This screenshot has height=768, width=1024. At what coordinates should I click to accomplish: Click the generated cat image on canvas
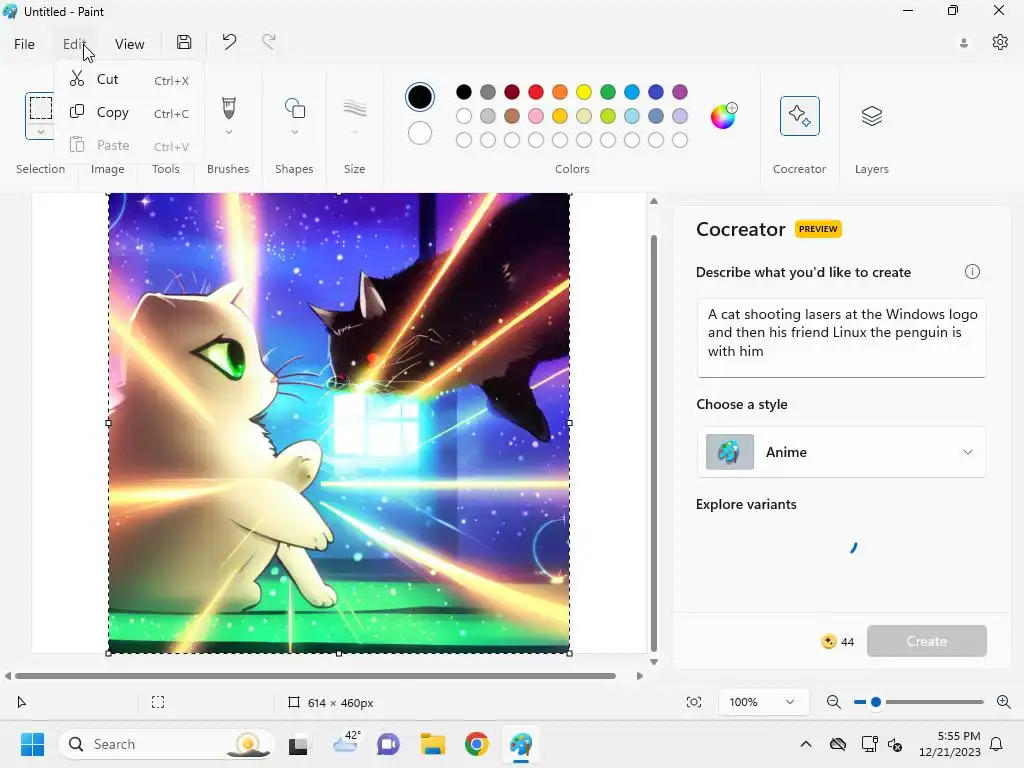(x=339, y=423)
